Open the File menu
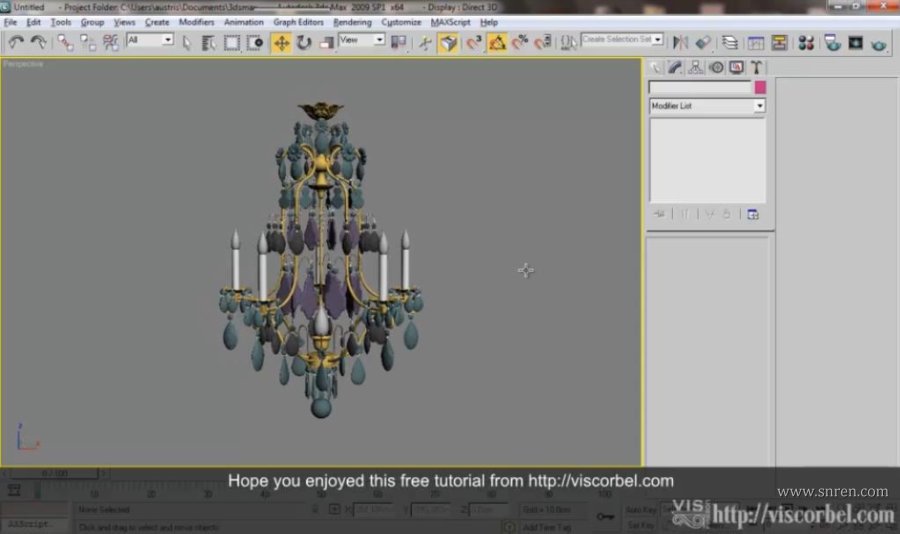900x534 pixels. pyautogui.click(x=10, y=22)
